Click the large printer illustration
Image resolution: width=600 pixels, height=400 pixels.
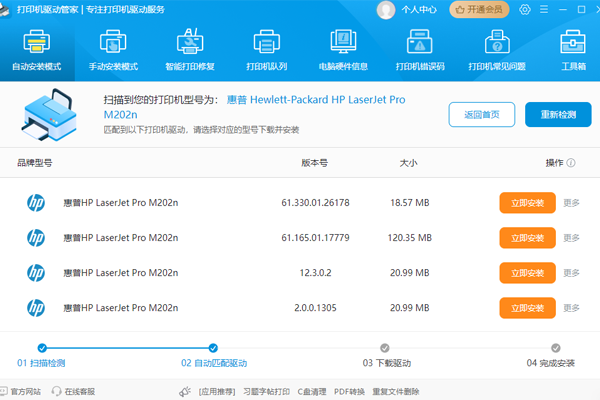pyautogui.click(x=49, y=114)
